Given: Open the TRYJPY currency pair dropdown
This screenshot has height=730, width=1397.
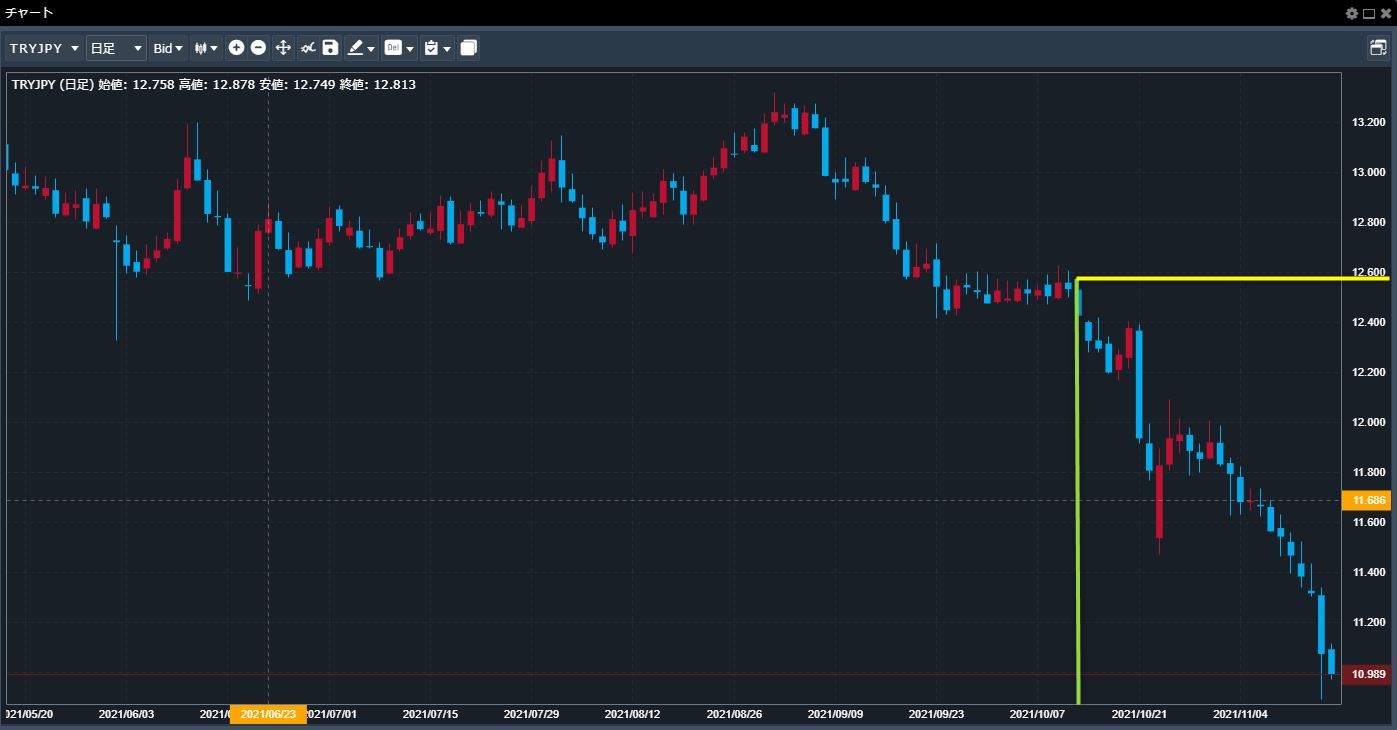Looking at the screenshot, I should click(44, 48).
